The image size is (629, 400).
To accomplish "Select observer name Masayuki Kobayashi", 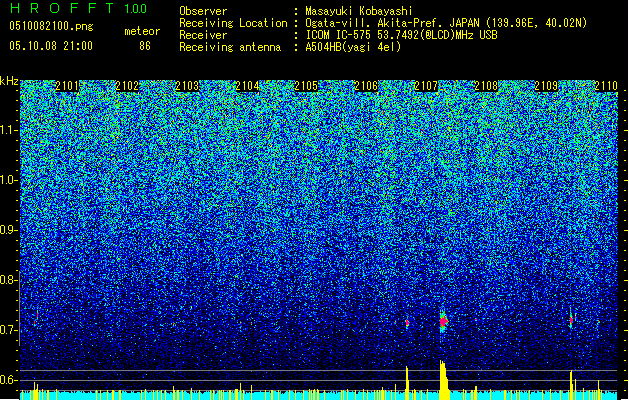I will click(358, 11).
